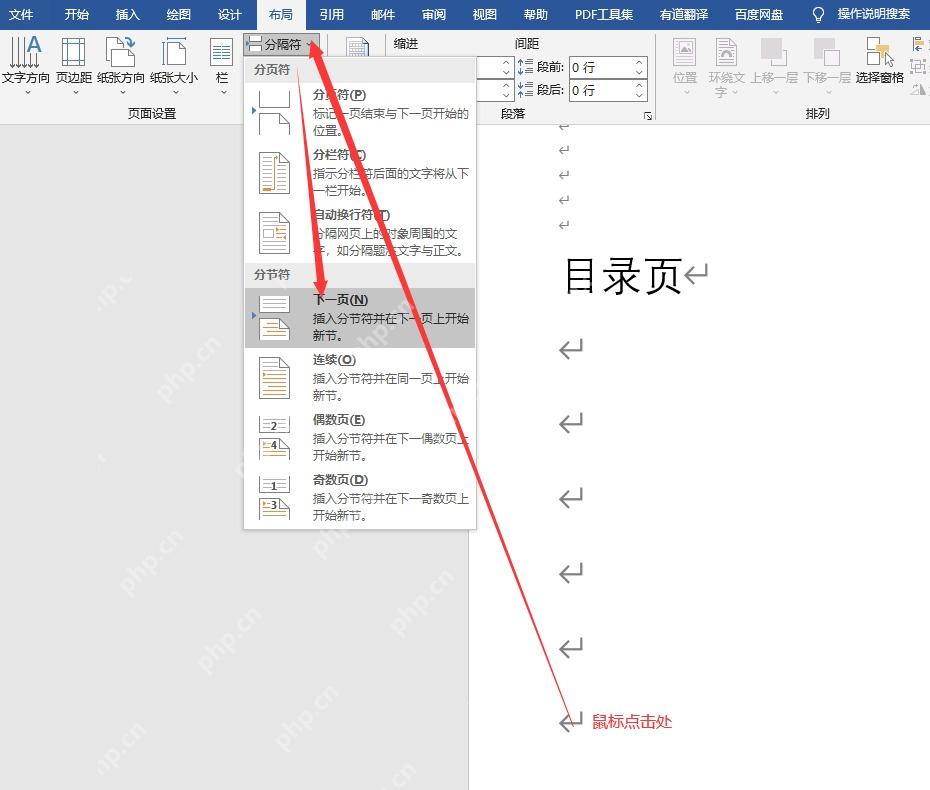This screenshot has width=930, height=790.
Task: Open the 栏 columns tool
Action: 222,65
